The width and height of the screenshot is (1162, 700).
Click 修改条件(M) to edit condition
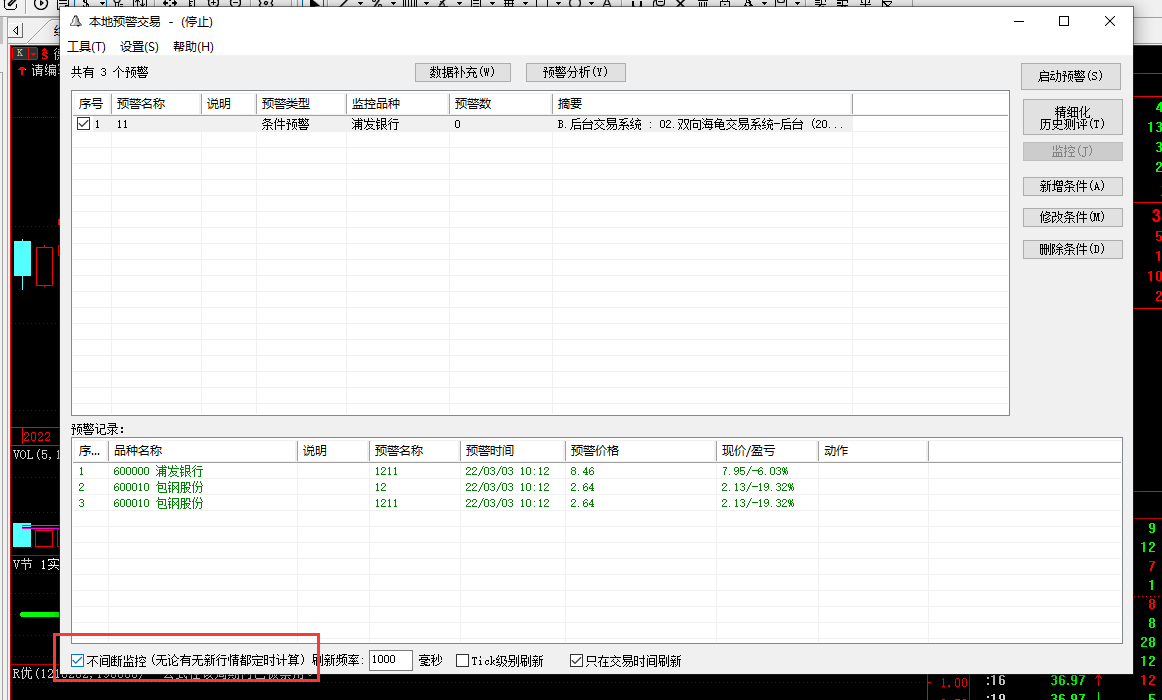[x=1072, y=217]
